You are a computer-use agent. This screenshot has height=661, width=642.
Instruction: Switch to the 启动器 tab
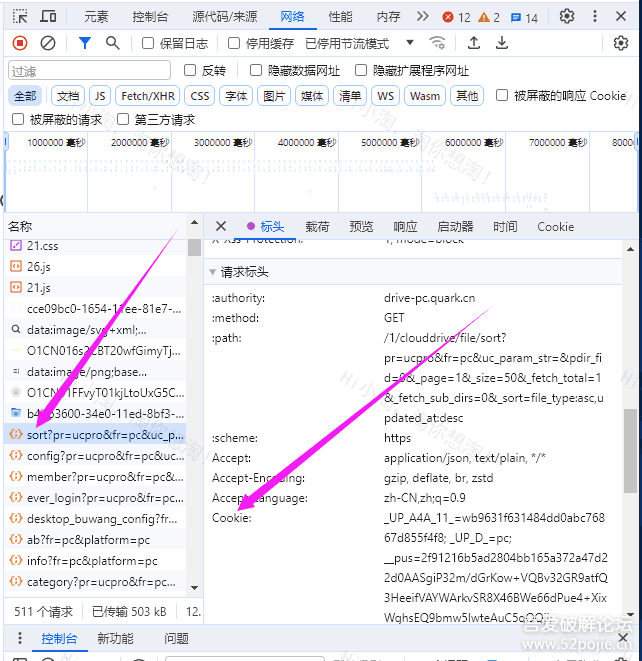[x=455, y=227]
